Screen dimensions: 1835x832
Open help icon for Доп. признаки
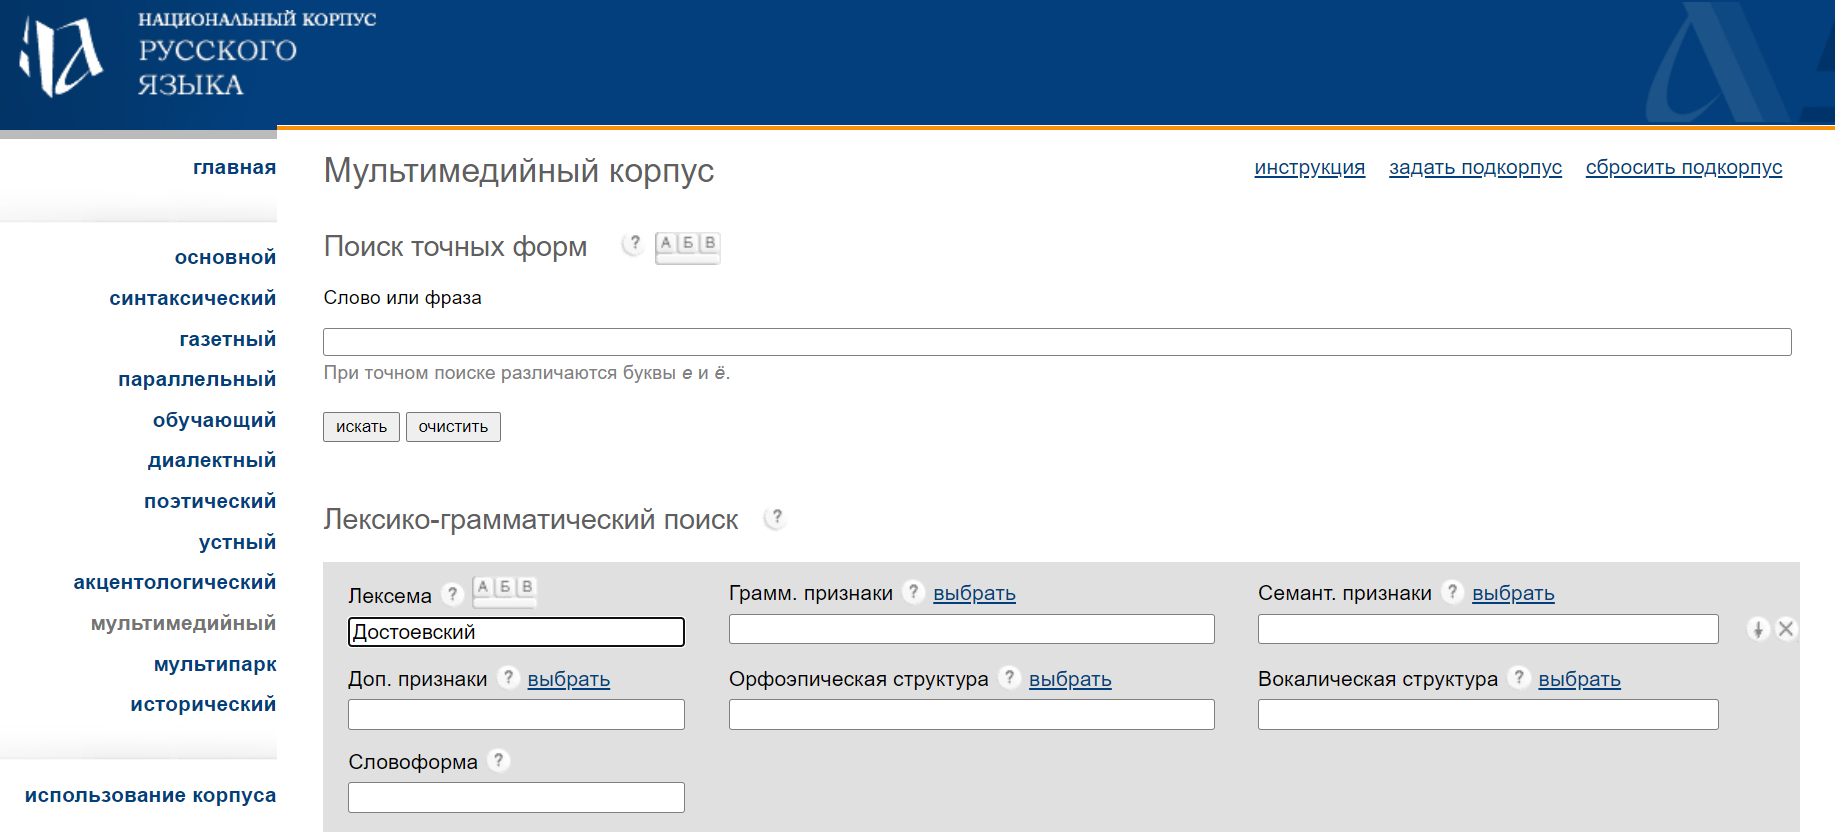(x=508, y=677)
